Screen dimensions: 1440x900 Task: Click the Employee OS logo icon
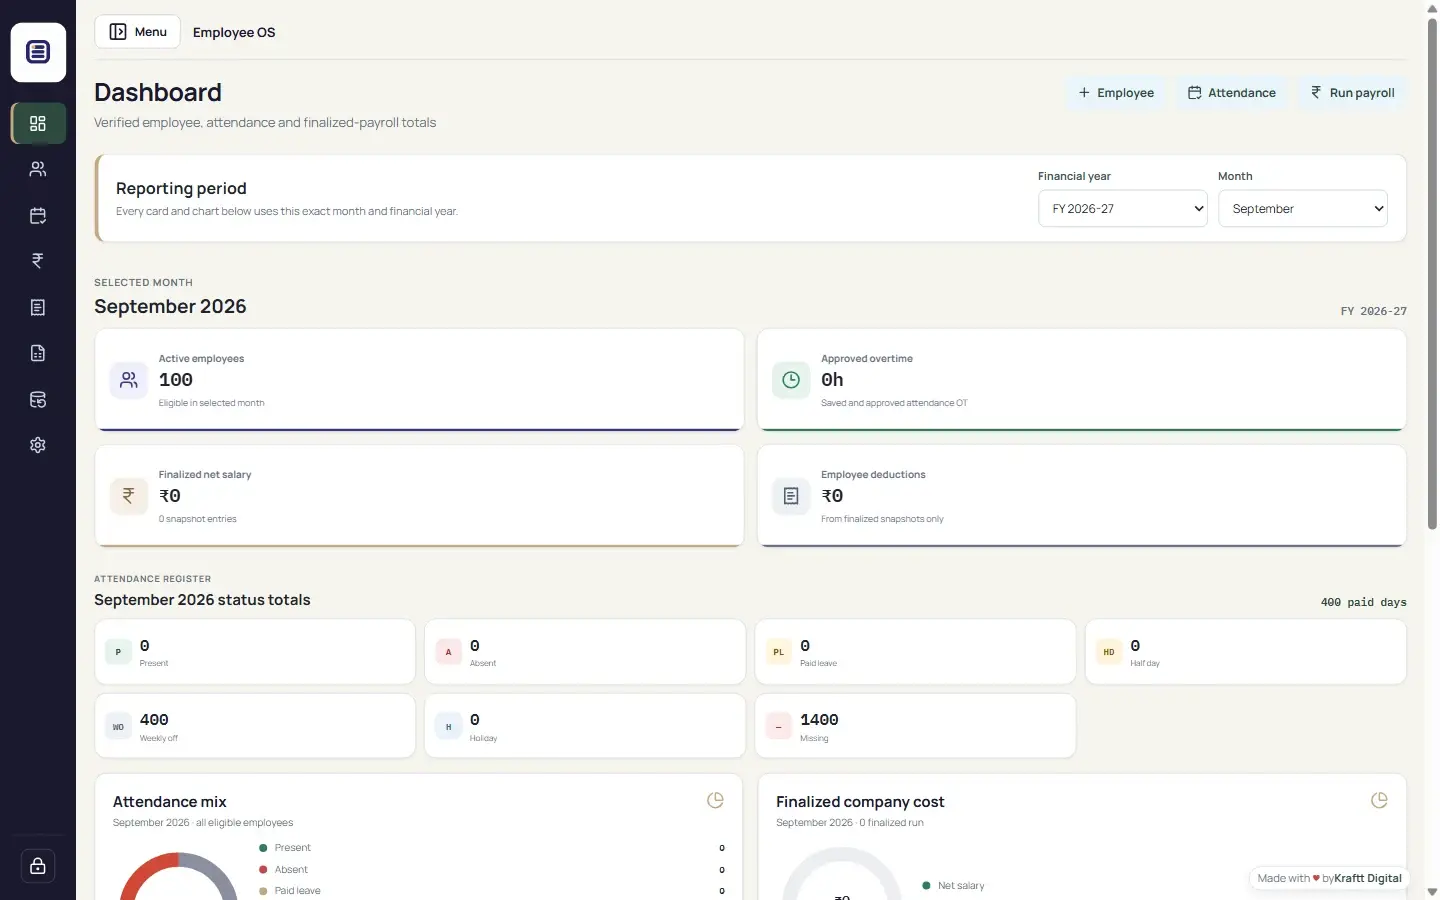pos(38,52)
